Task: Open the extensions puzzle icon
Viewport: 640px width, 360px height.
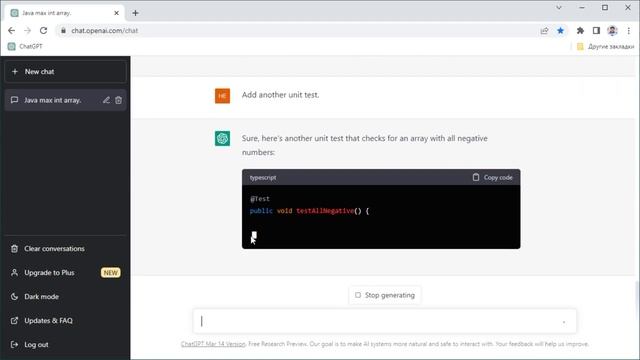Action: click(580, 31)
